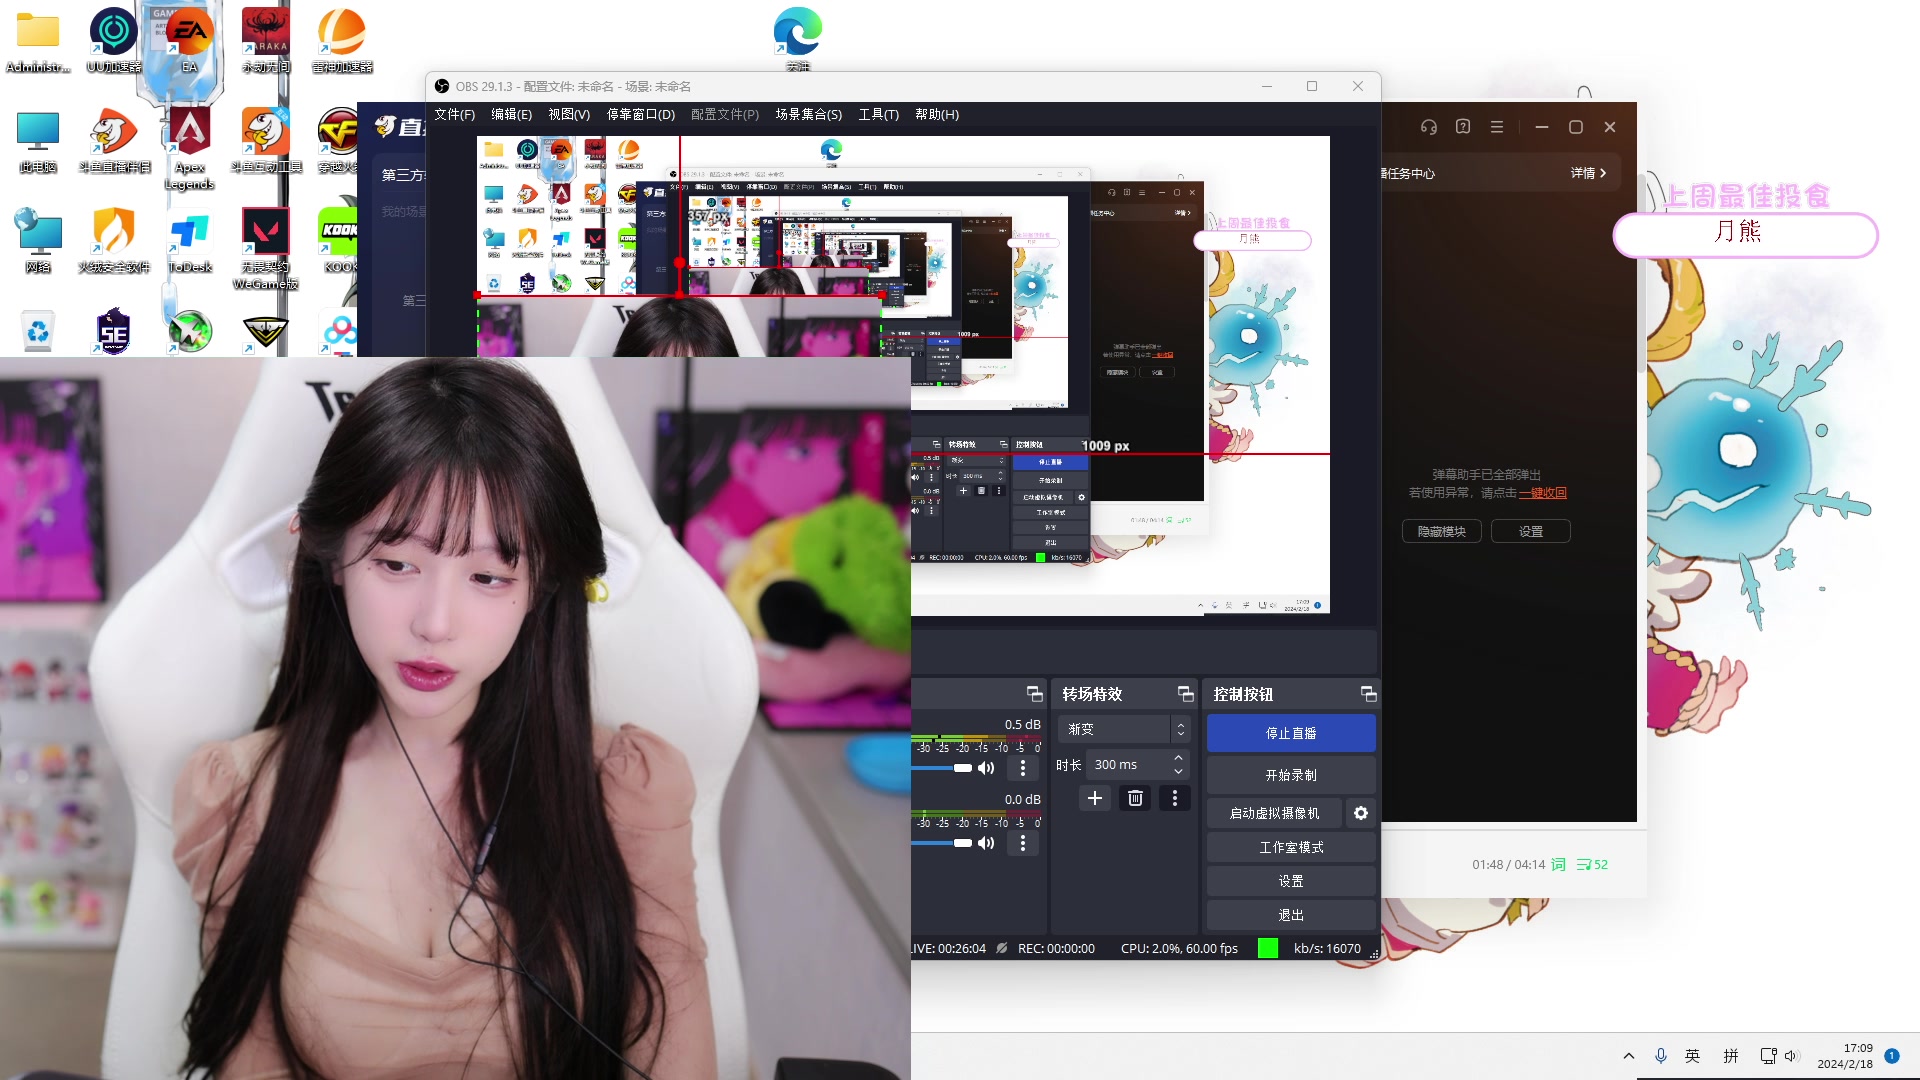Image resolution: width=1920 pixels, height=1080 pixels.
Task: Click 设置 in the streaming assistant window
Action: coord(1531,531)
